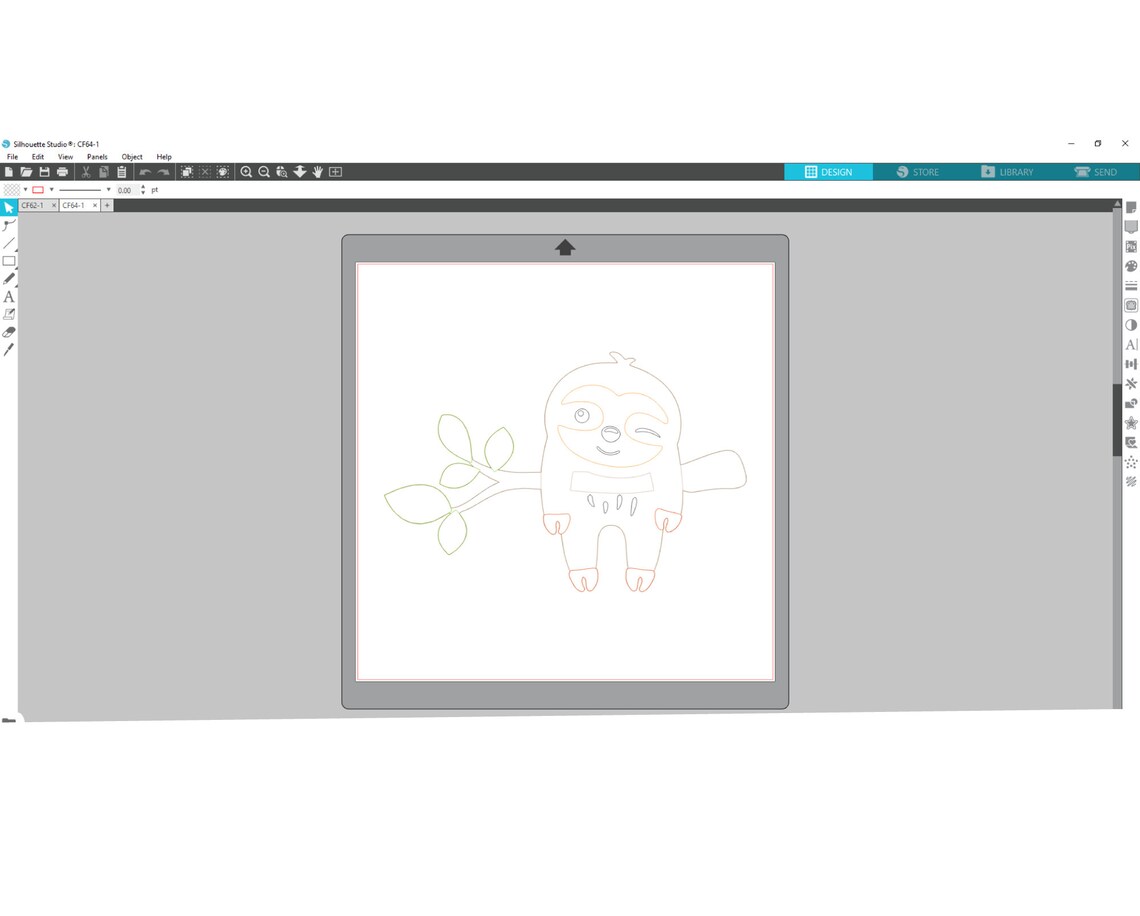Click the line thickness 0.00 field
This screenshot has height=916, width=1140.
(x=127, y=190)
